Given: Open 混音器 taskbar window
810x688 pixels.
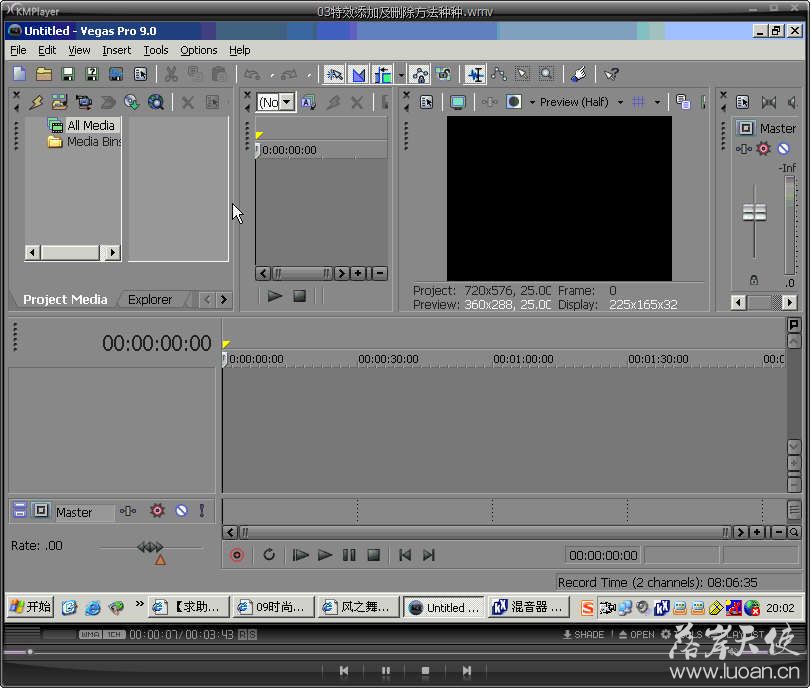Looking at the screenshot, I should click(528, 607).
